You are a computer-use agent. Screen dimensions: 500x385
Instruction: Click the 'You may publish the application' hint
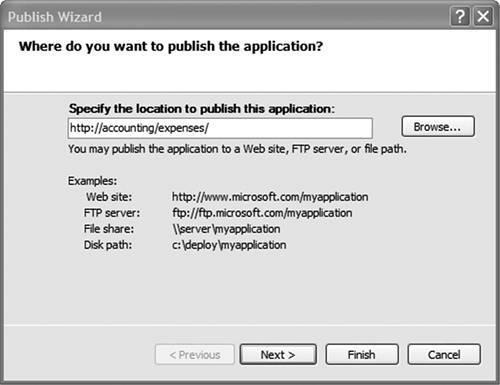[x=237, y=149]
